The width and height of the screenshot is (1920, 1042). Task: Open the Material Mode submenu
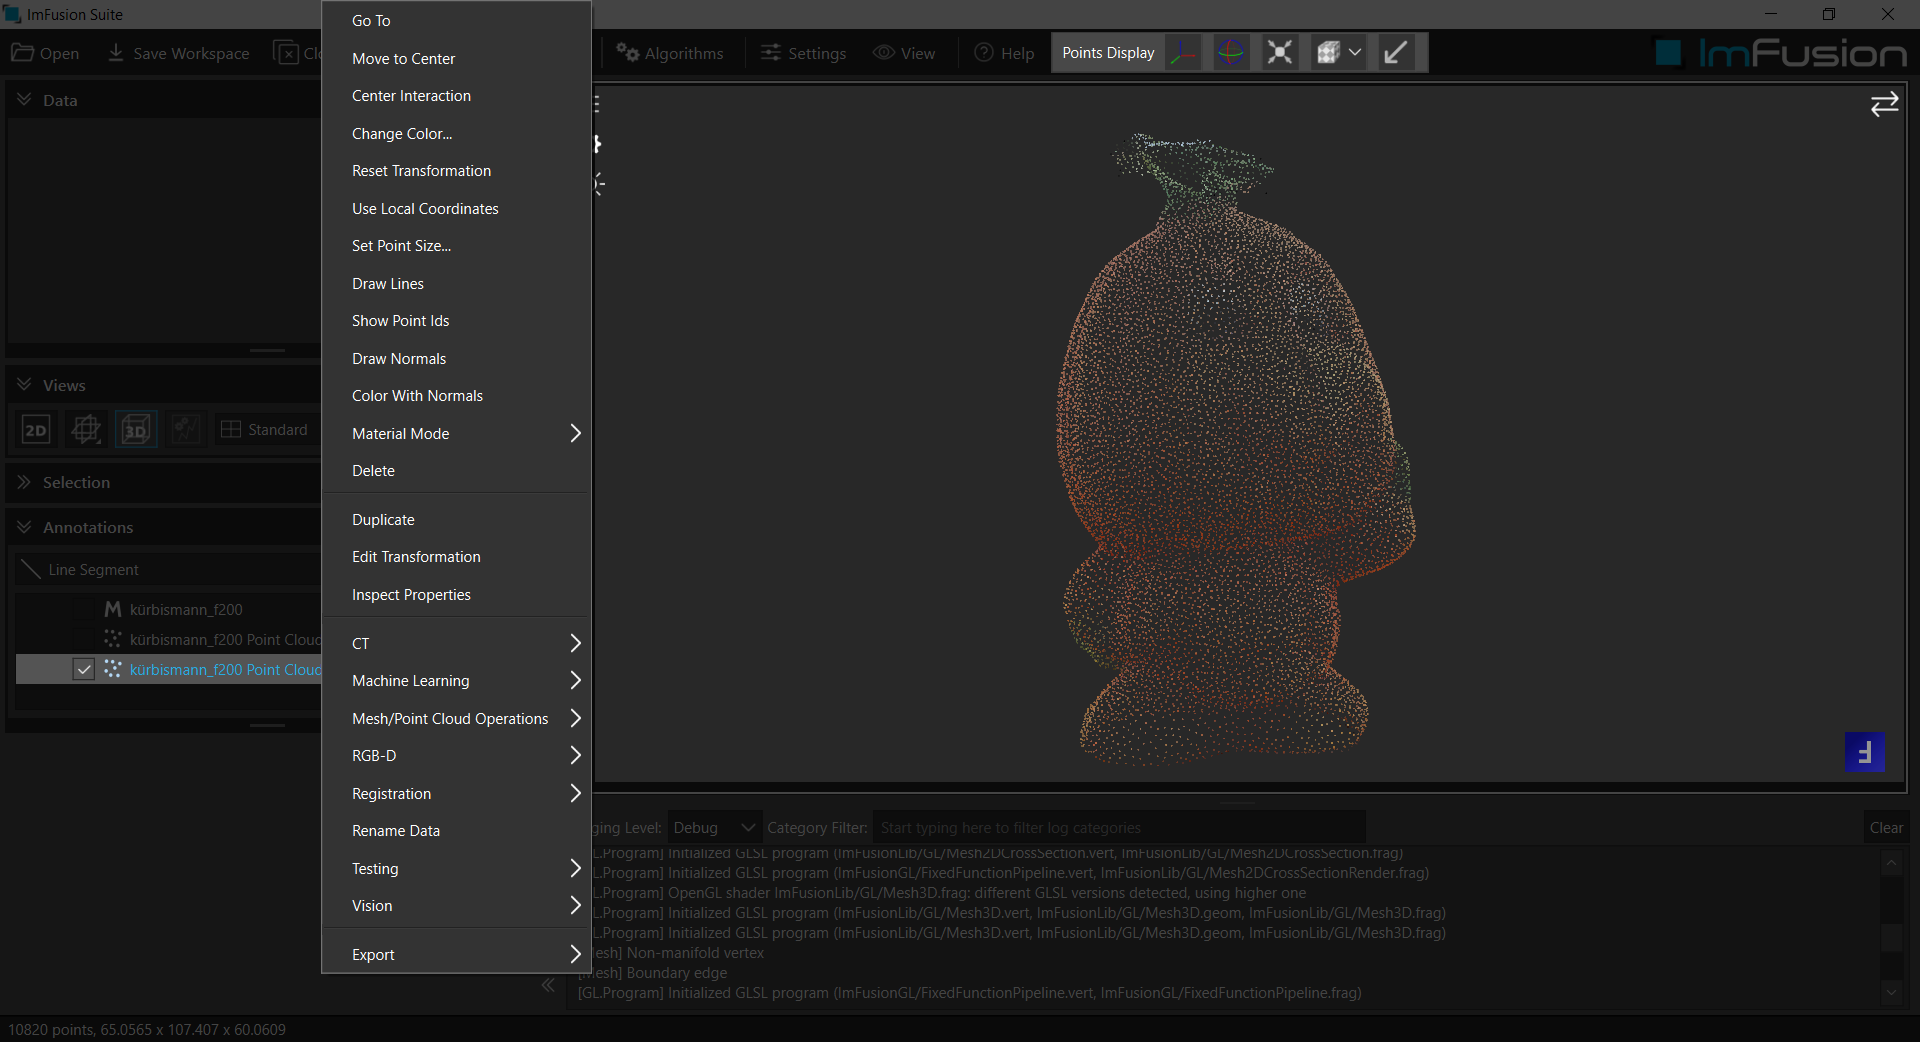pyautogui.click(x=456, y=433)
